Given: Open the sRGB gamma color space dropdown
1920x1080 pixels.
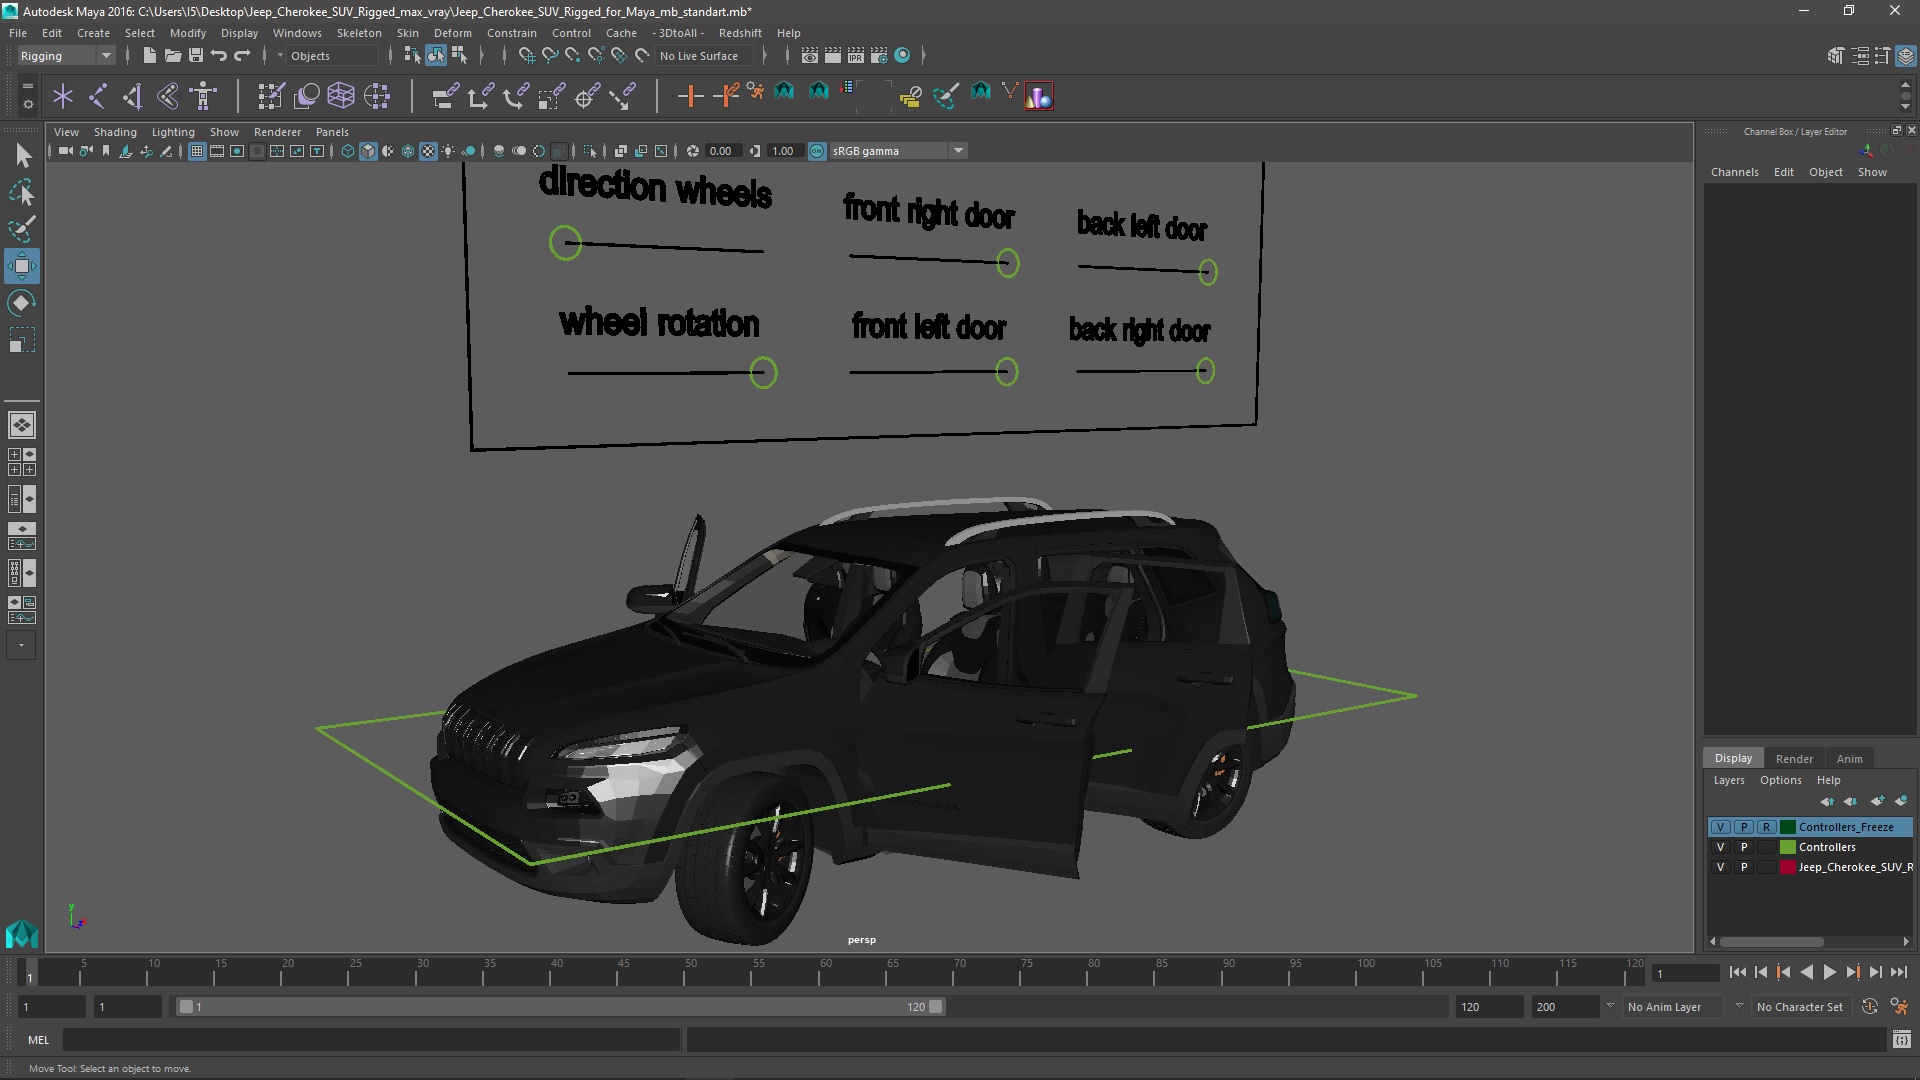Looking at the screenshot, I should pos(897,151).
